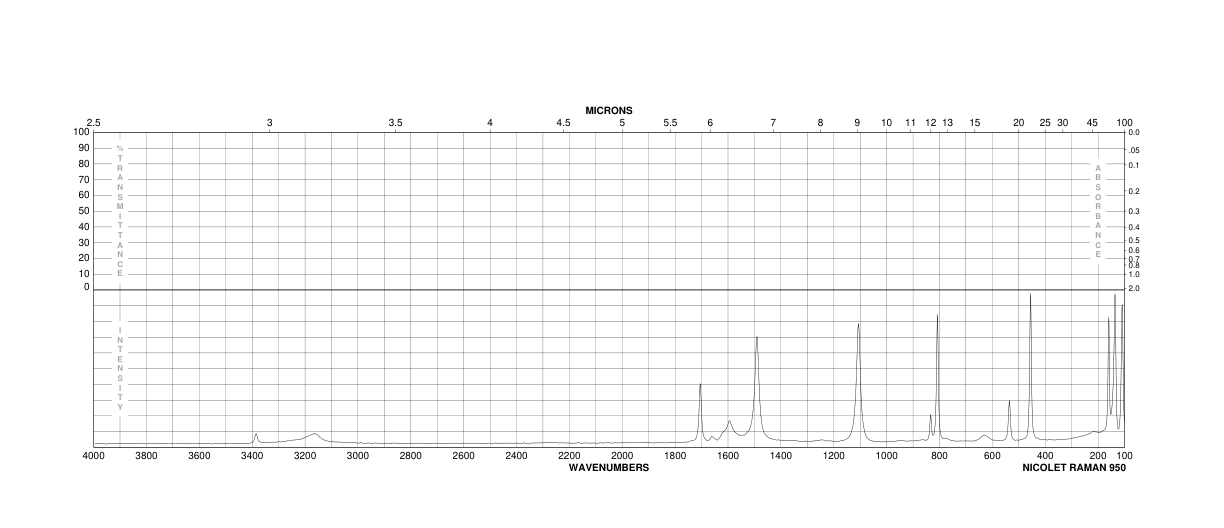Click the strong peak near 1490 wavenumbers
Image resolution: width=1224 pixels, height=528 pixels.
coord(757,337)
